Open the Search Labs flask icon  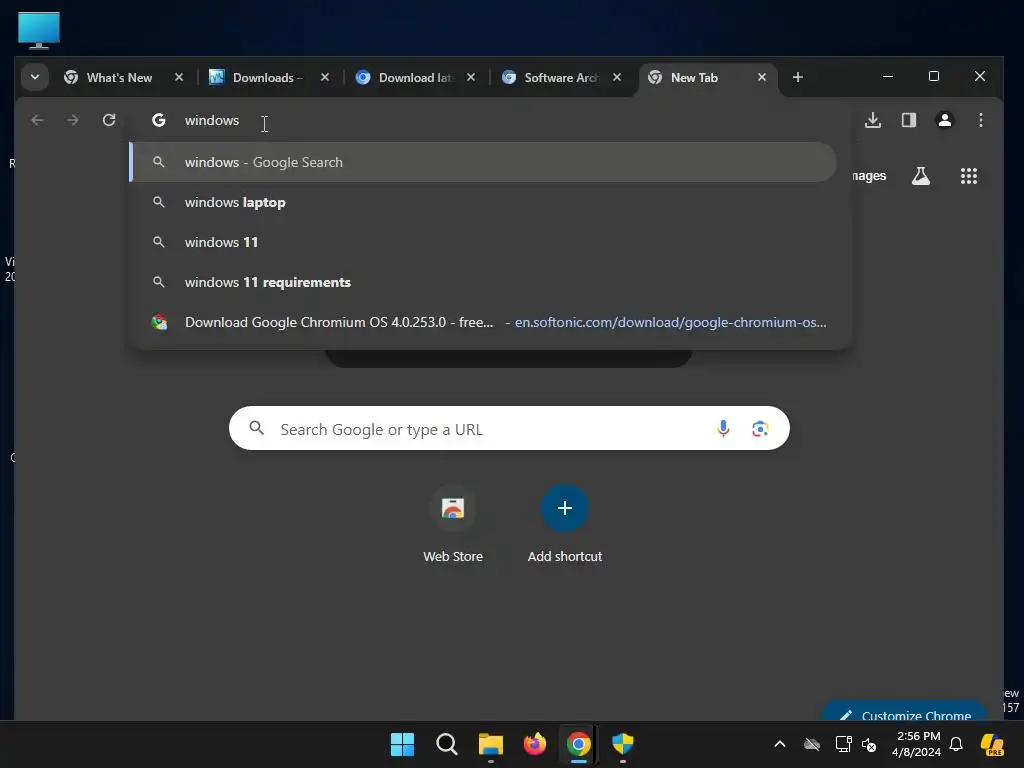[921, 176]
